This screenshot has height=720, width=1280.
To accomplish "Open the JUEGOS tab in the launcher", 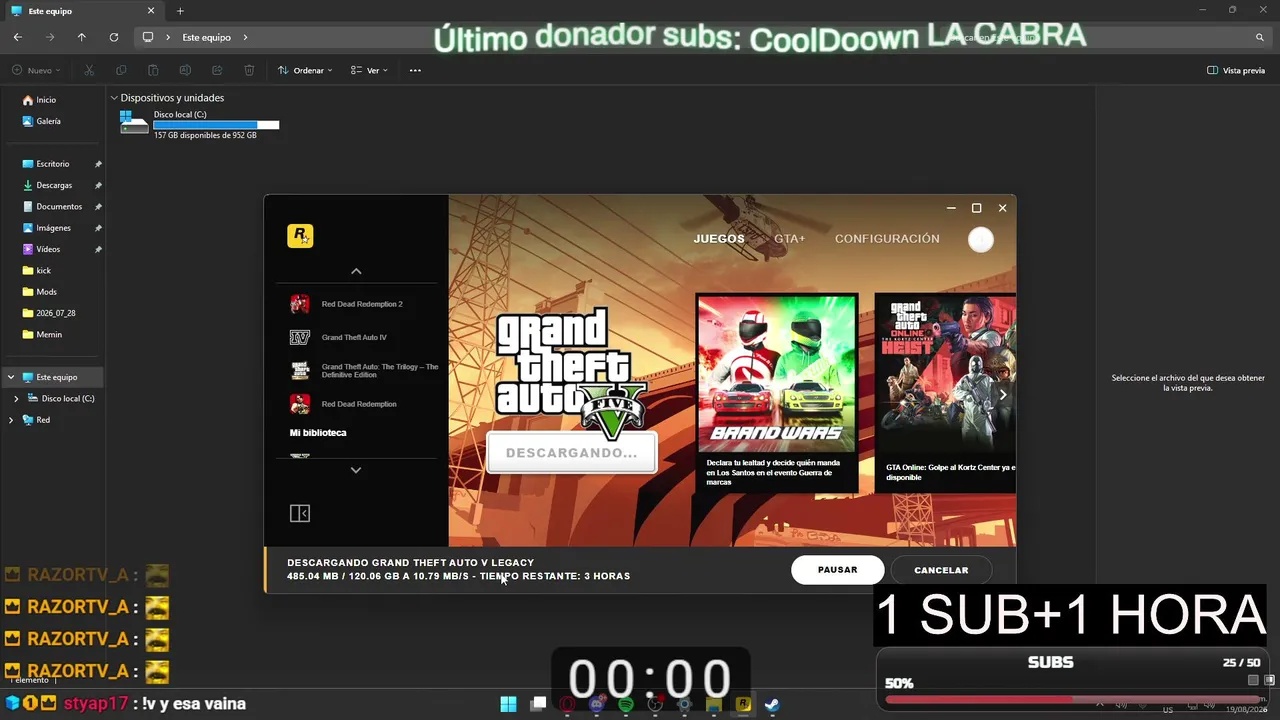I will pos(719,239).
